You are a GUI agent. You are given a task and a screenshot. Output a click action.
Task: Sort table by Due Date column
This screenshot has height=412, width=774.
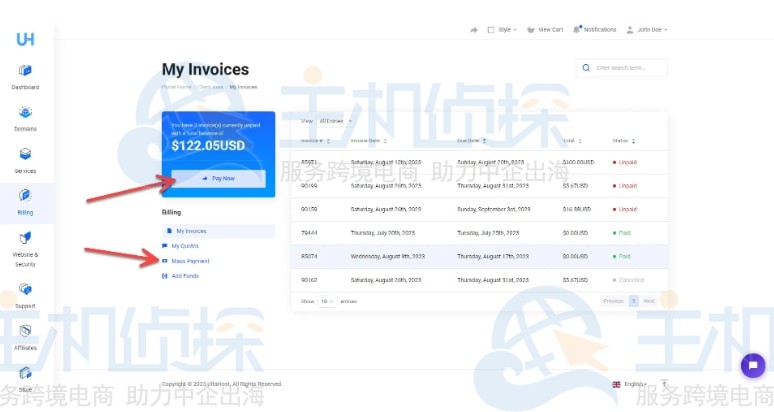(471, 141)
